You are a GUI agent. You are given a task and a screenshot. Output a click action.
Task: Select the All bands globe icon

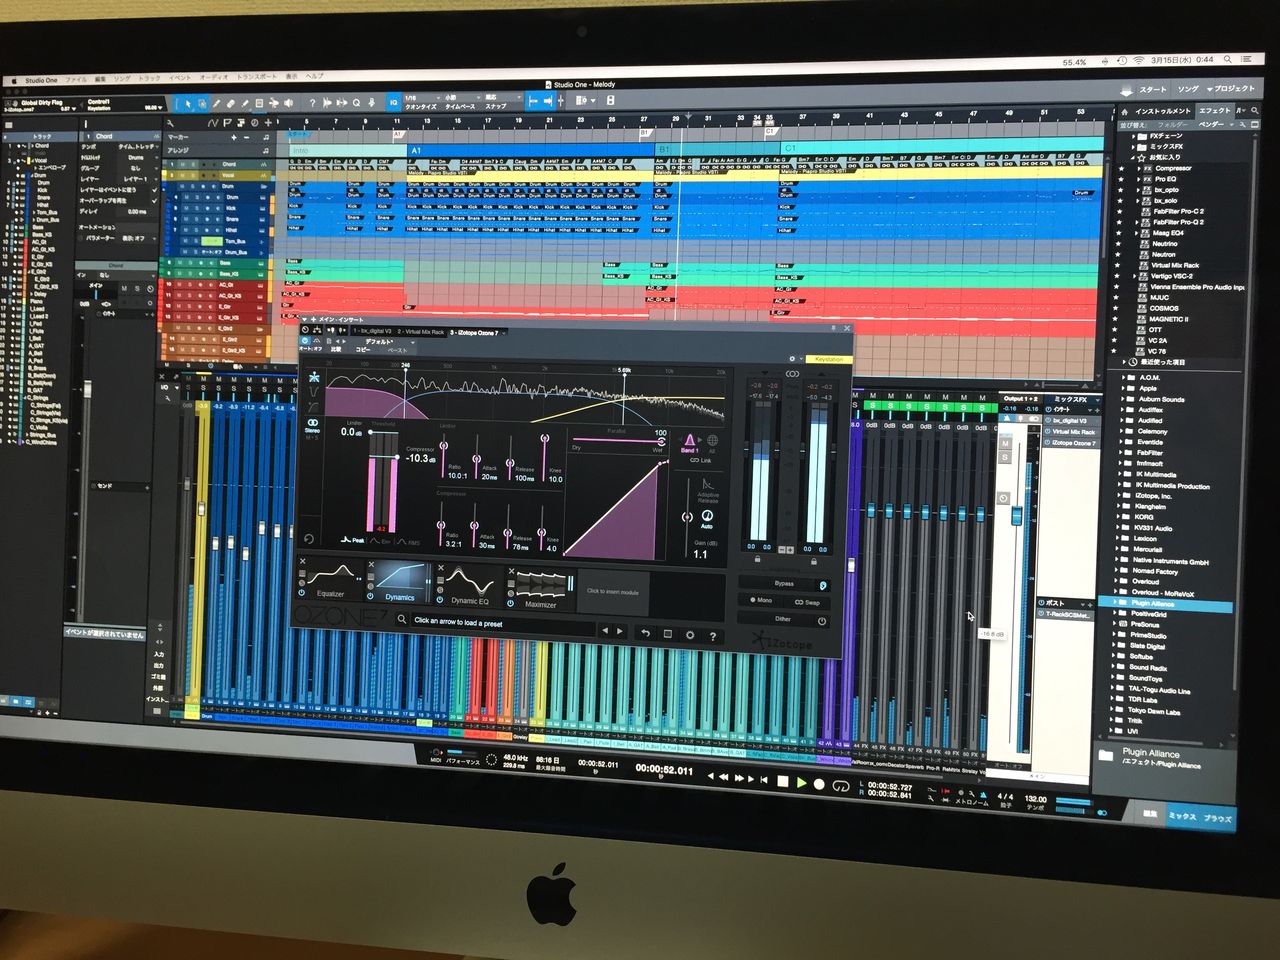[x=712, y=440]
